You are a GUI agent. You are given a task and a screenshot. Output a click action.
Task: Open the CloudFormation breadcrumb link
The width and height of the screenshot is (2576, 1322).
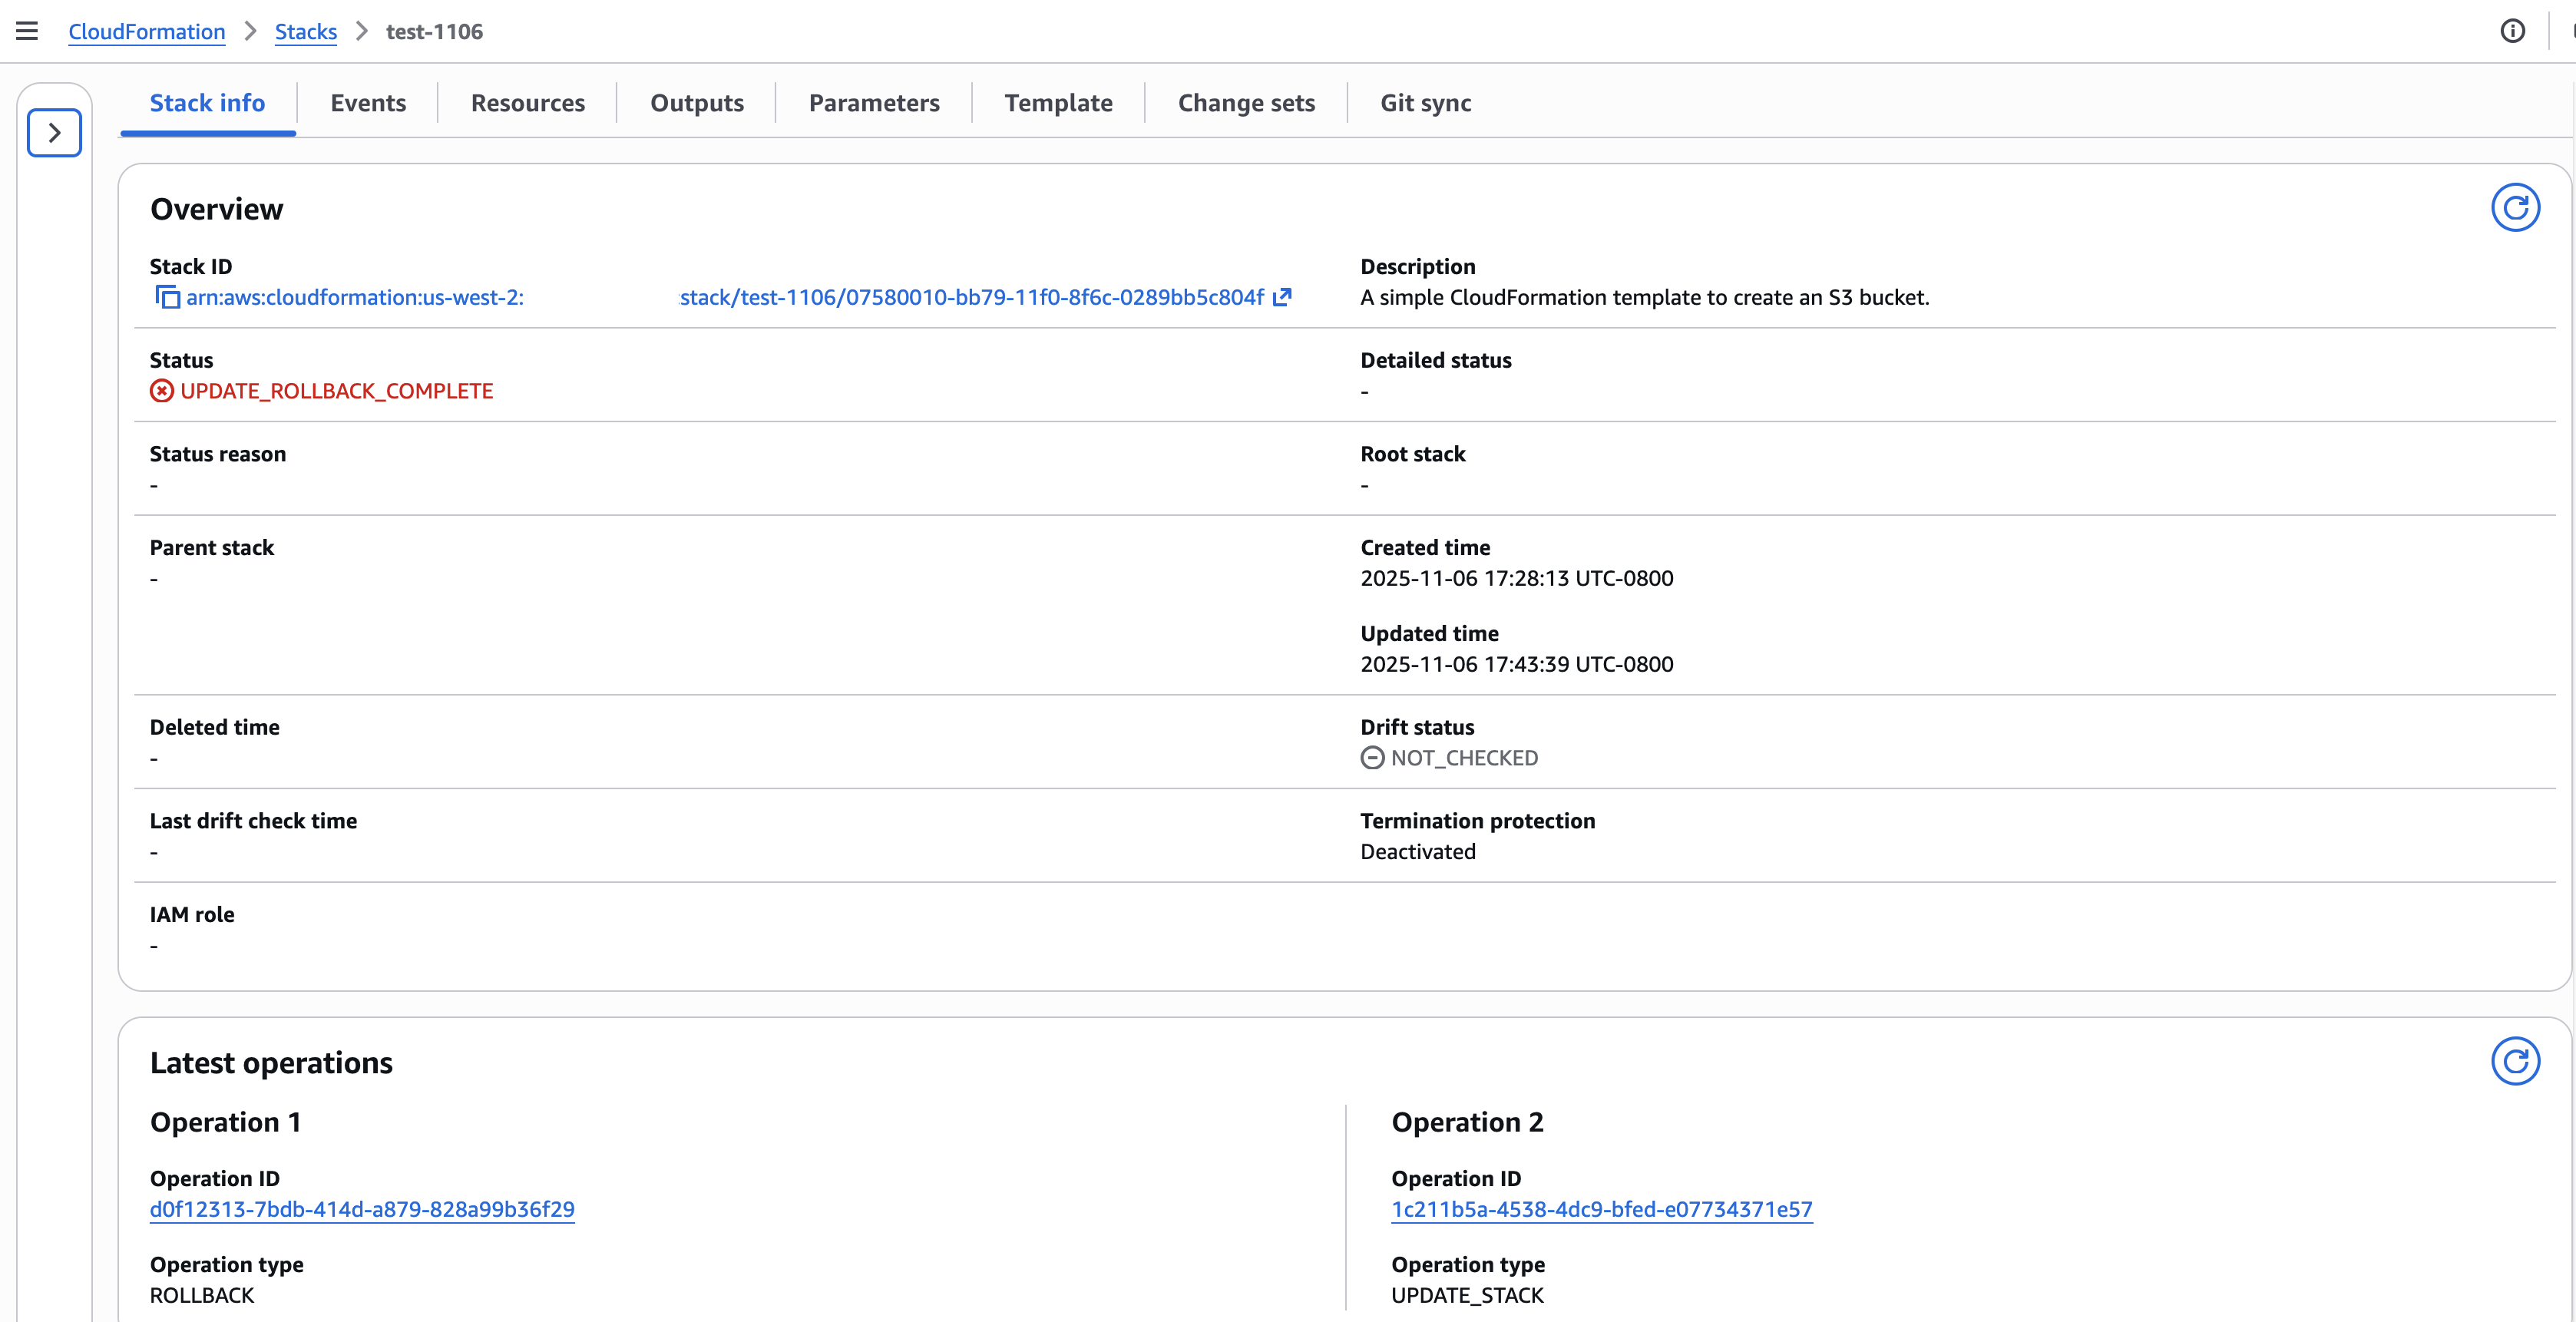pyautogui.click(x=146, y=31)
